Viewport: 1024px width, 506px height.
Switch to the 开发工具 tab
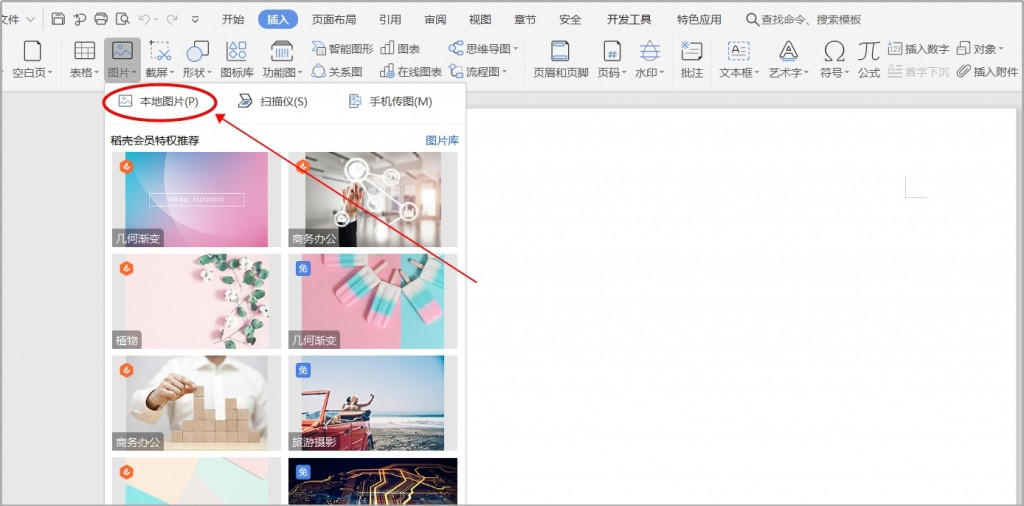(x=629, y=20)
